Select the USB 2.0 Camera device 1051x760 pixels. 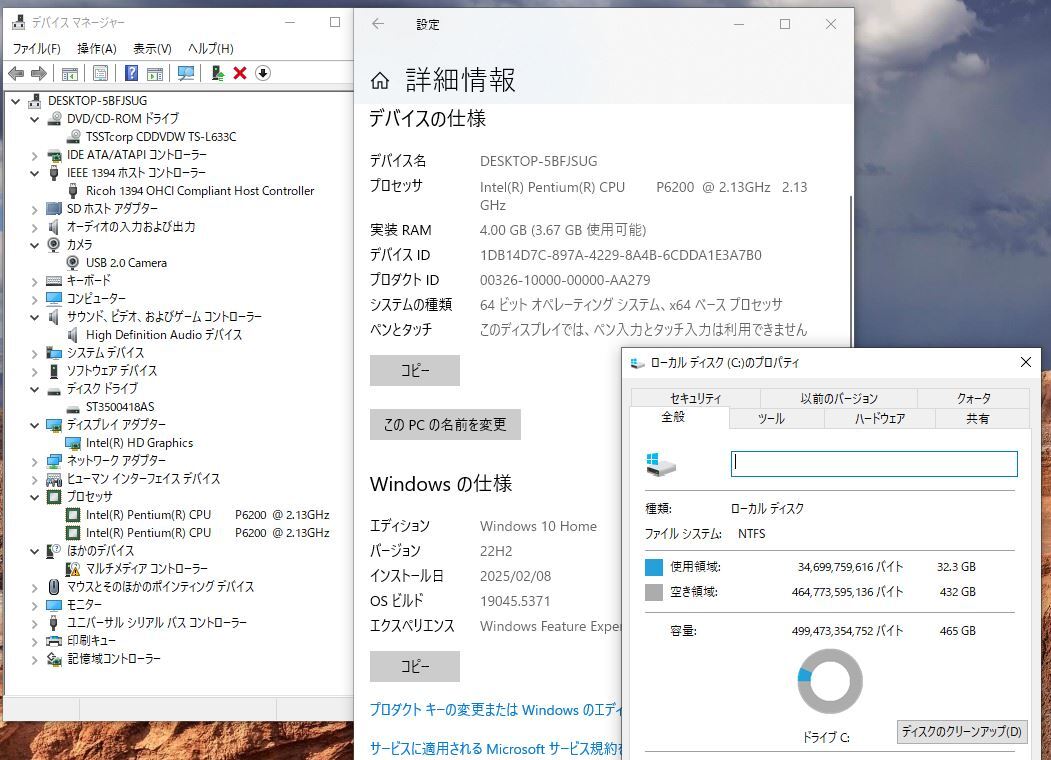coord(126,263)
